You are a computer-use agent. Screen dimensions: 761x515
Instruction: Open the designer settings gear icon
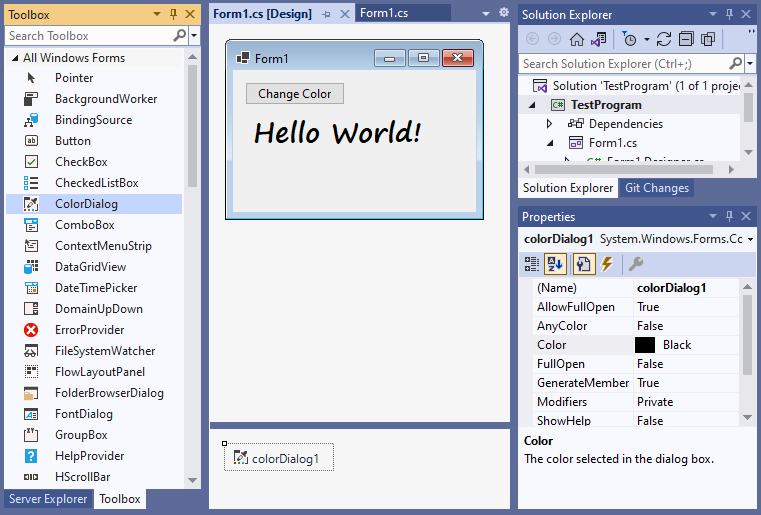(x=504, y=13)
